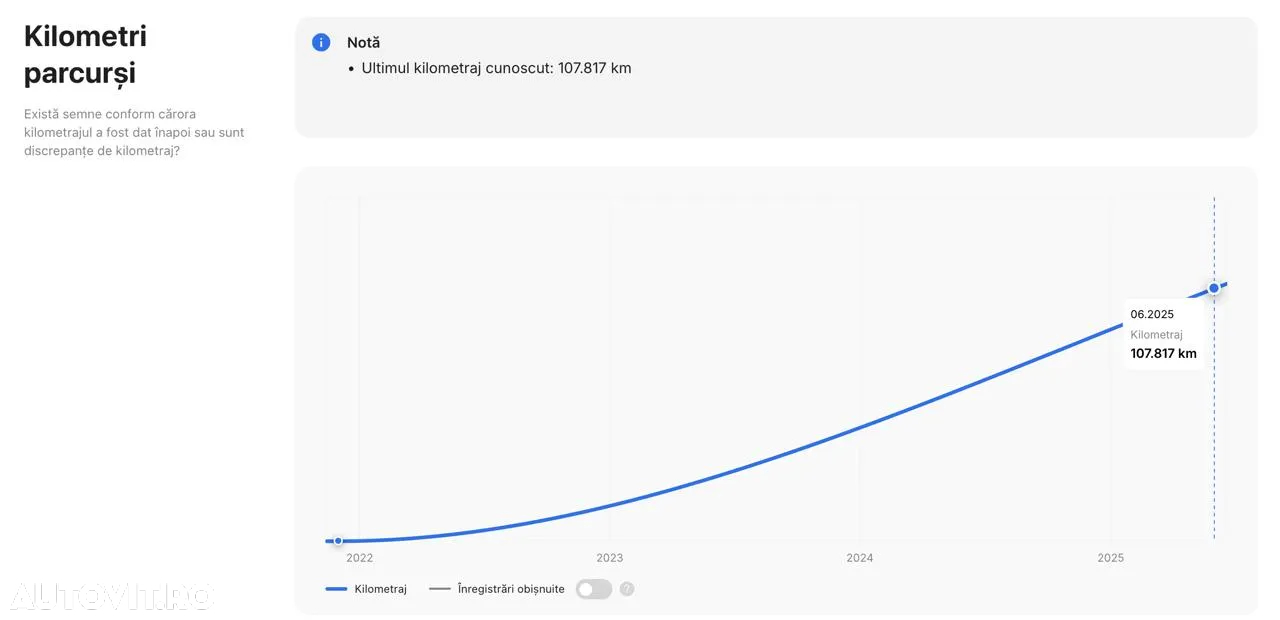Select the first data point near 2022
1280x620 pixels.
click(x=338, y=541)
